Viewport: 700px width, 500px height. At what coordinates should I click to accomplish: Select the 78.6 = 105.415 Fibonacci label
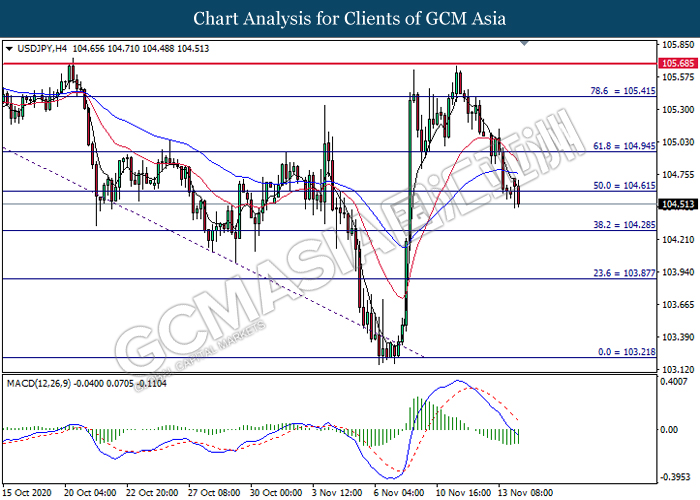pyautogui.click(x=623, y=91)
